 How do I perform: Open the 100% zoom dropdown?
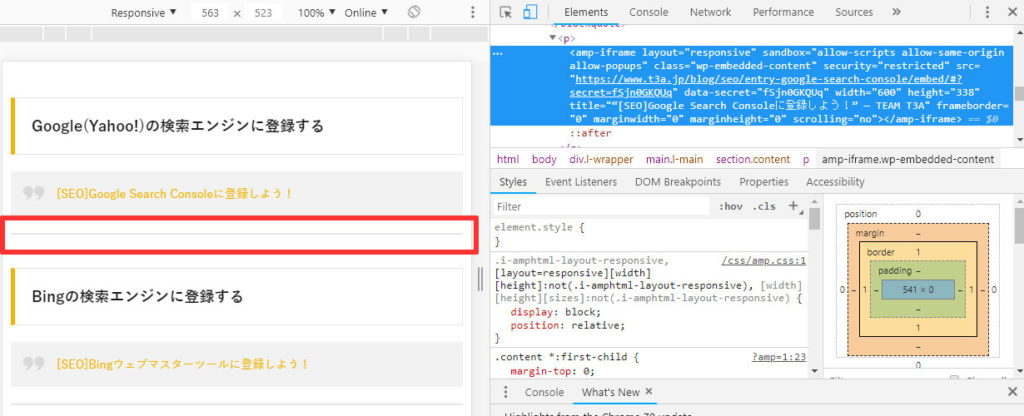coord(318,13)
